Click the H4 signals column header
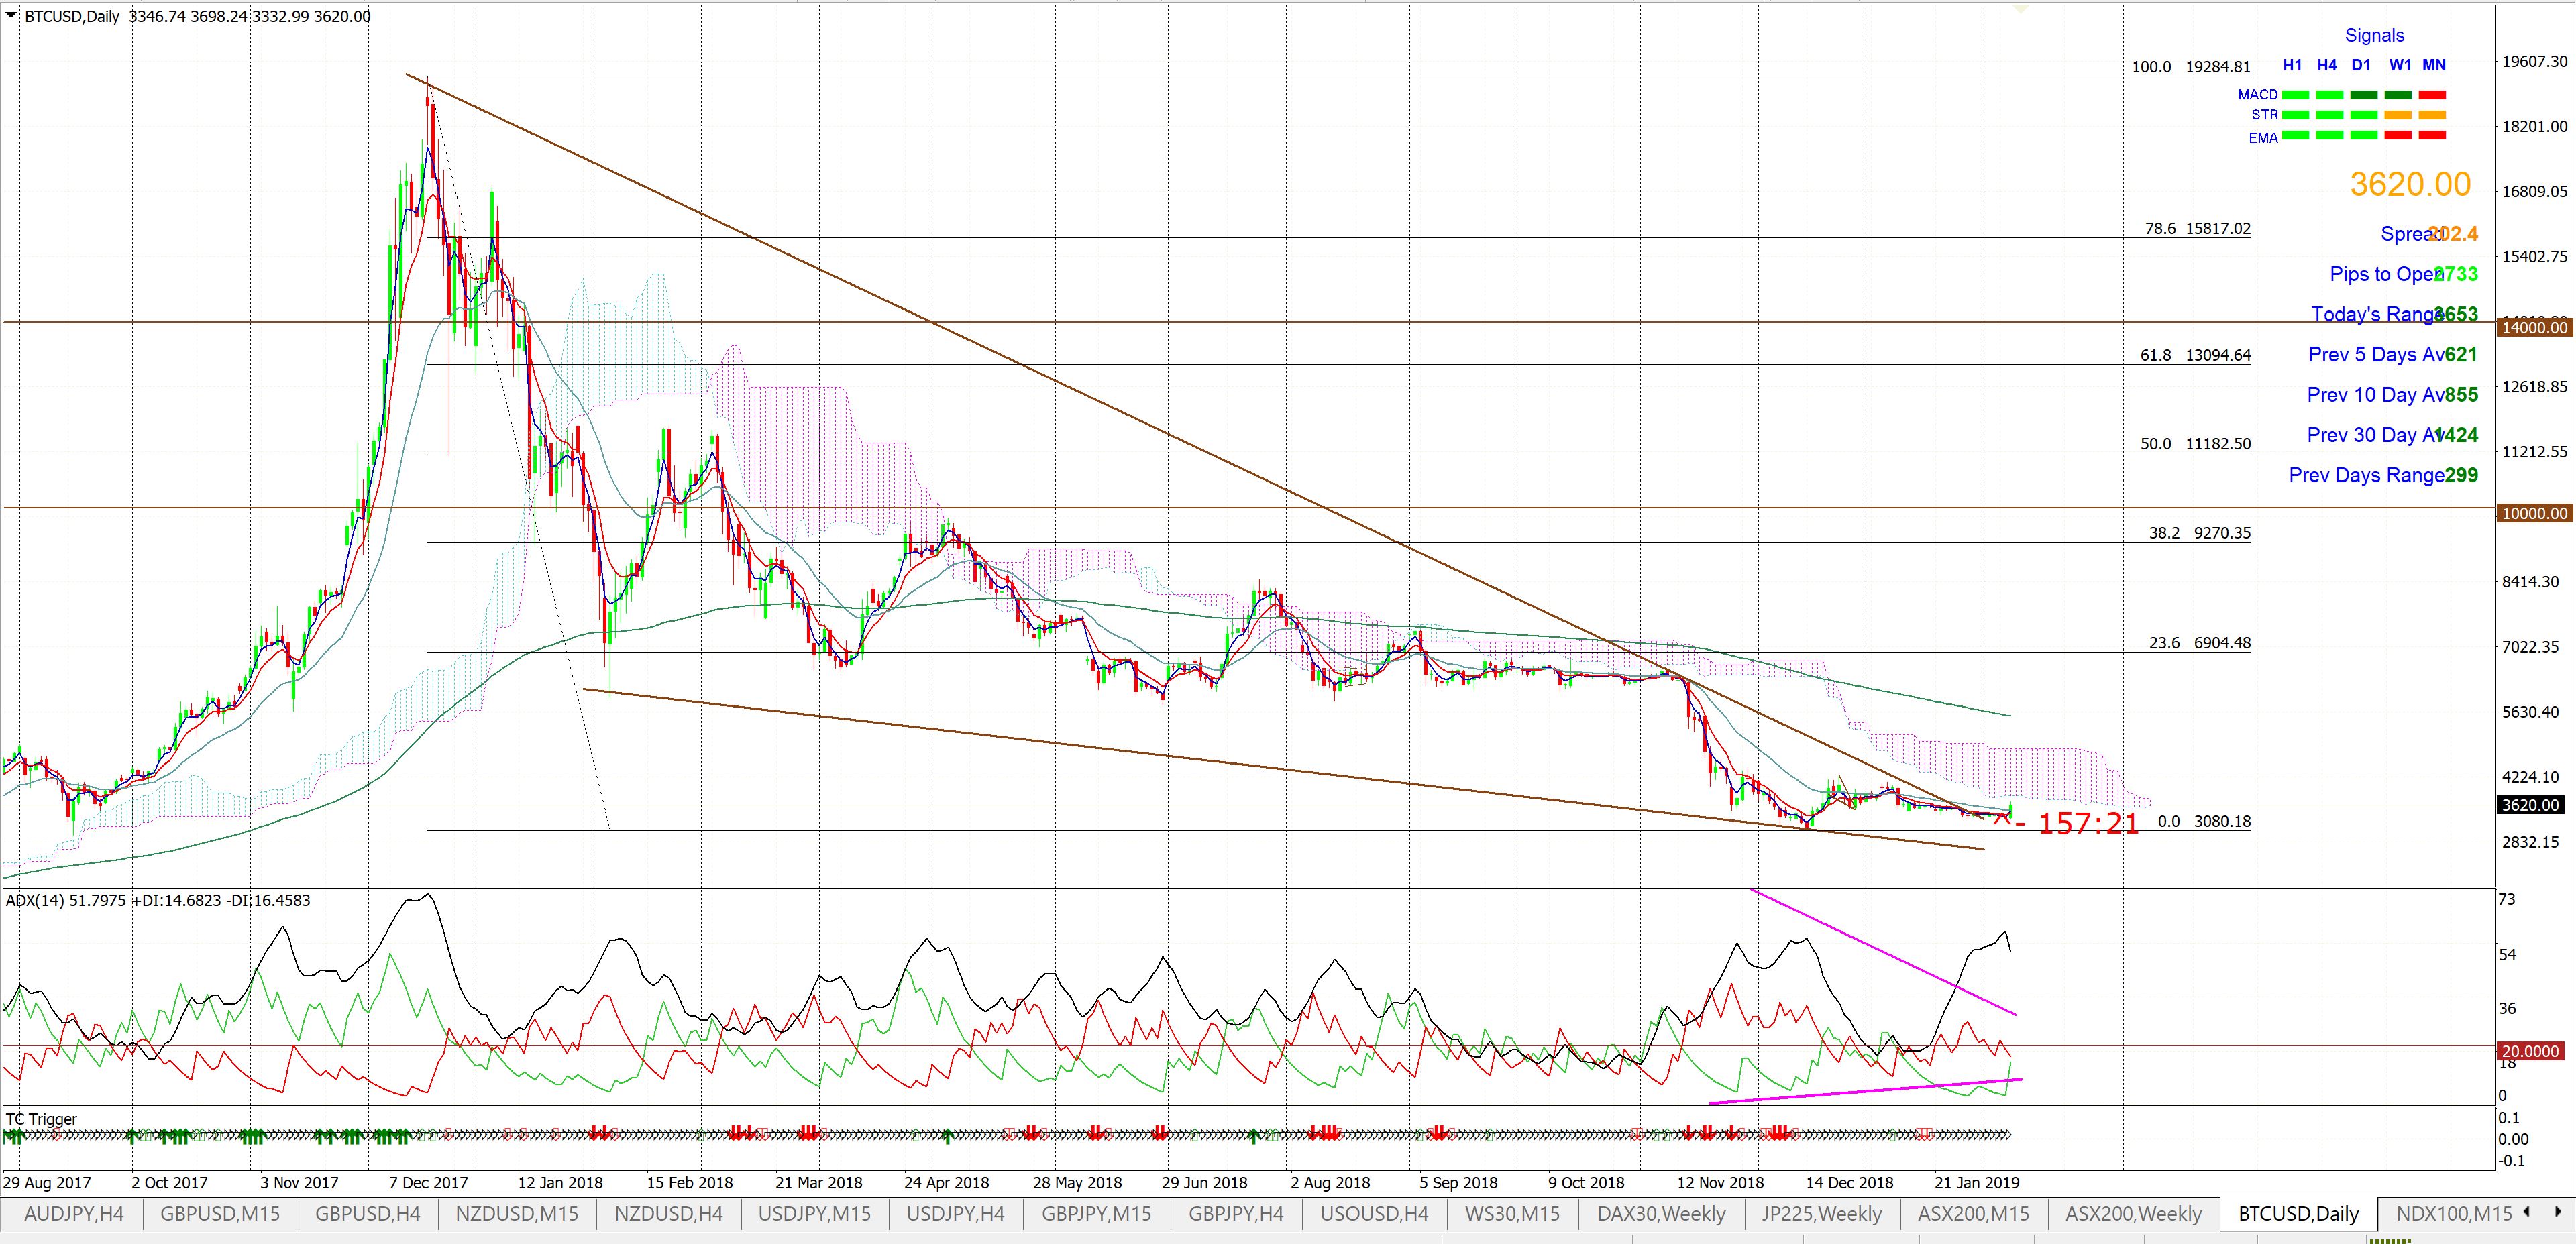This screenshot has height=1244, width=2576. [2327, 65]
